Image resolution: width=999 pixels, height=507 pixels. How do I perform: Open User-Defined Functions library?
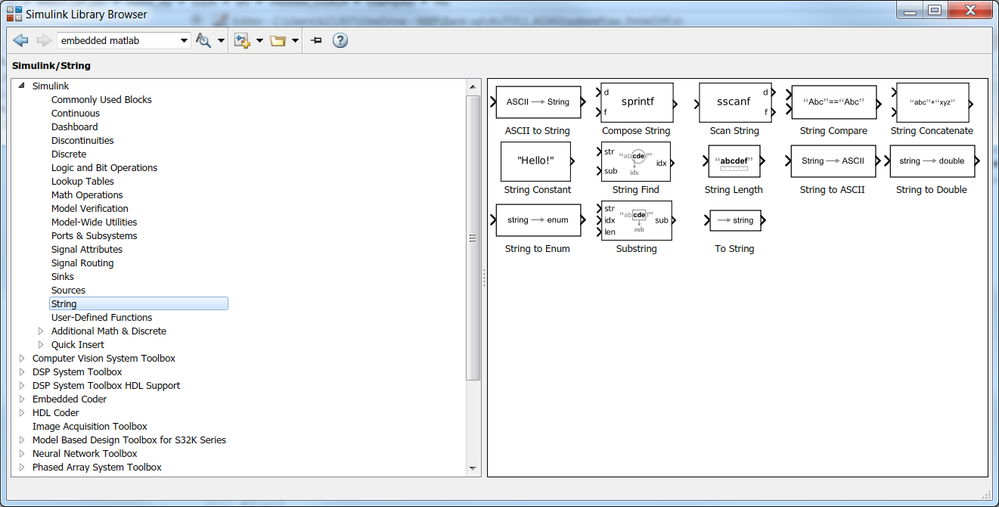101,317
